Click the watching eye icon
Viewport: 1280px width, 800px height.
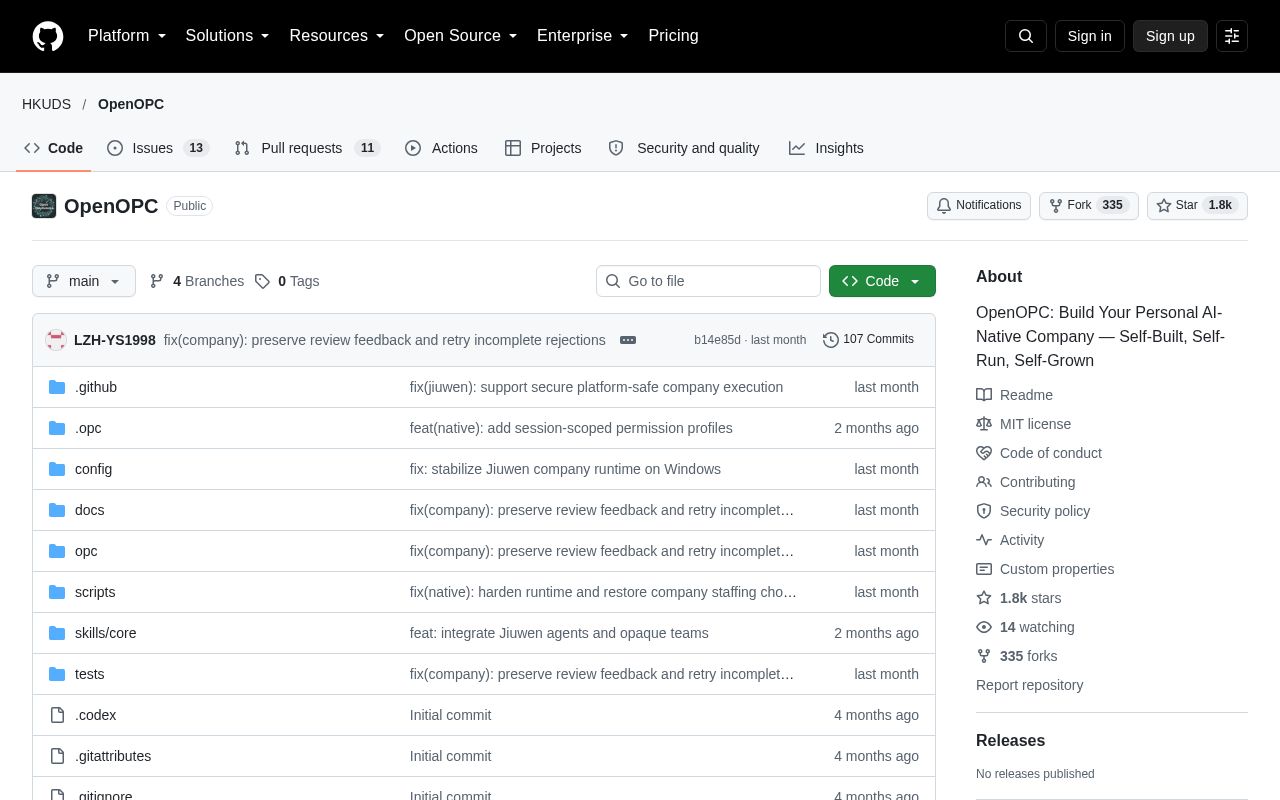984,627
